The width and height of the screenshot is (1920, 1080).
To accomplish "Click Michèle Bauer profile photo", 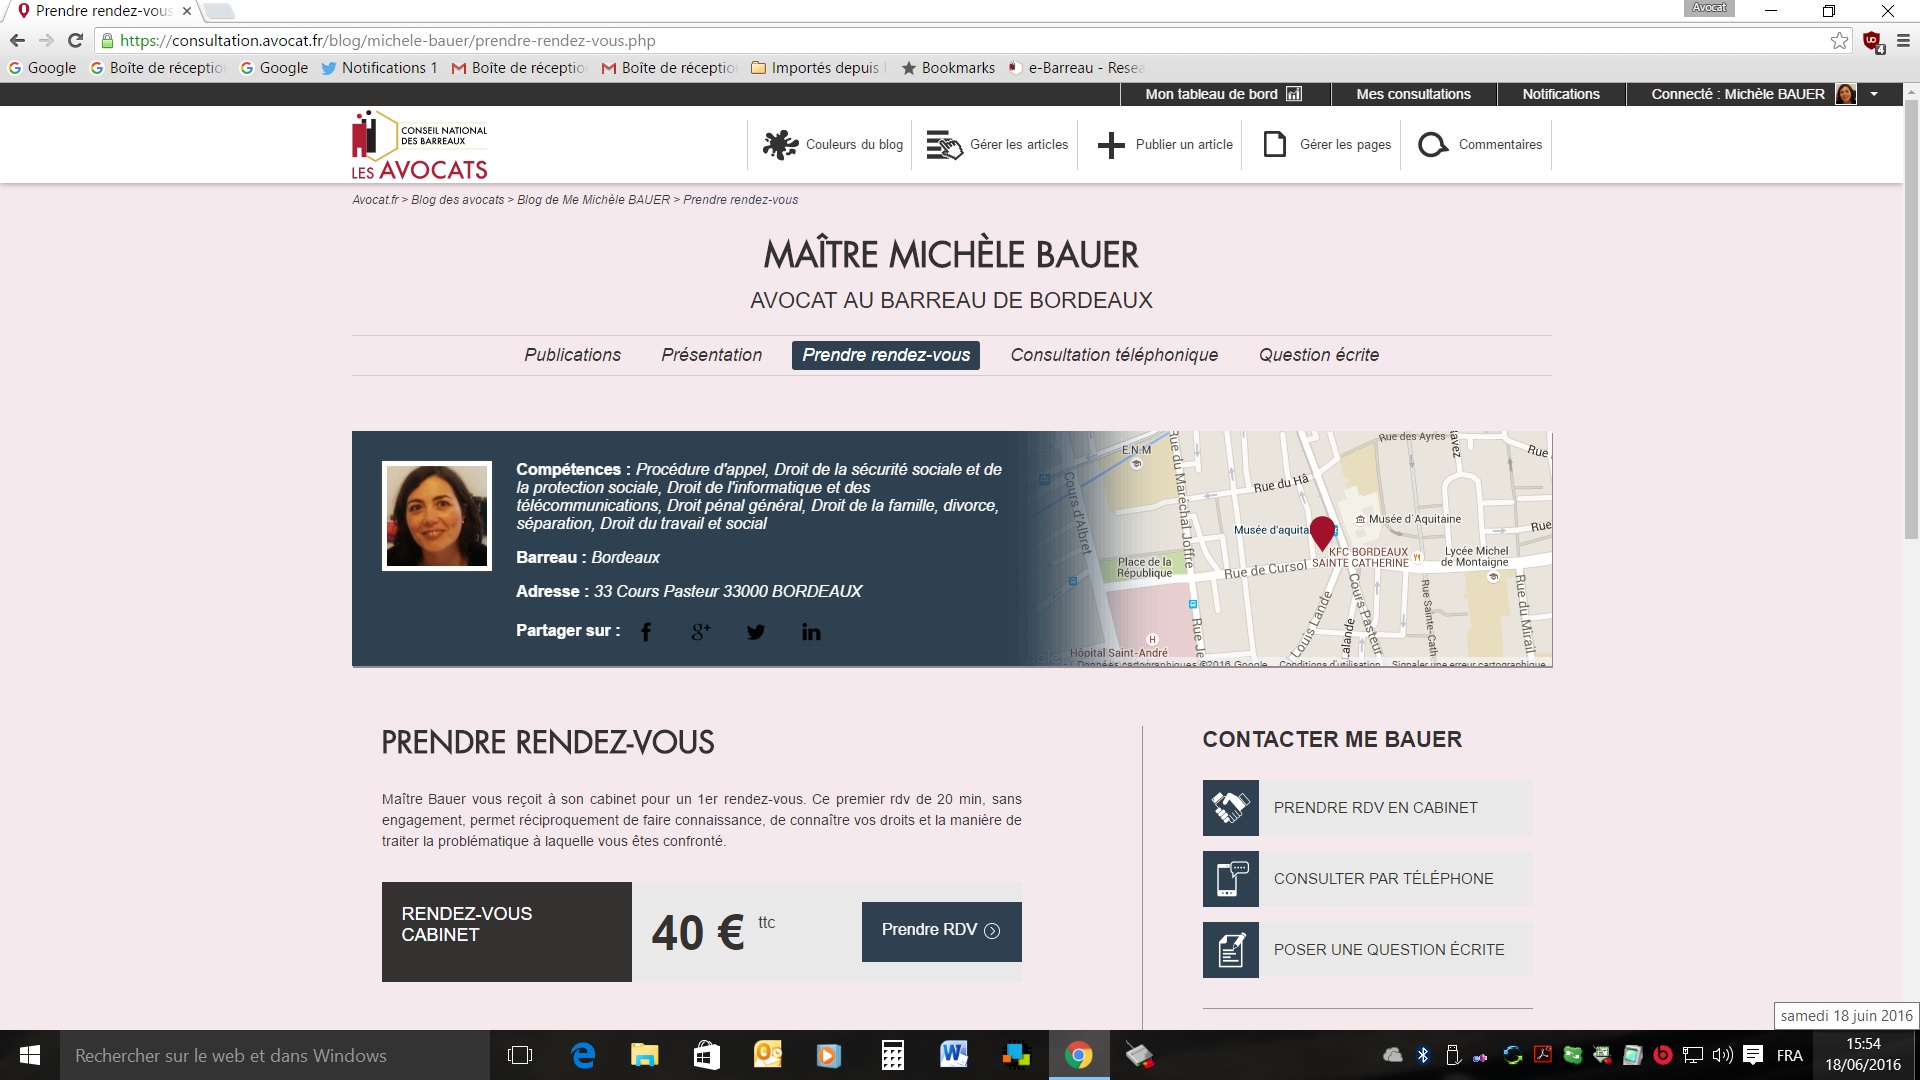I will [x=437, y=516].
